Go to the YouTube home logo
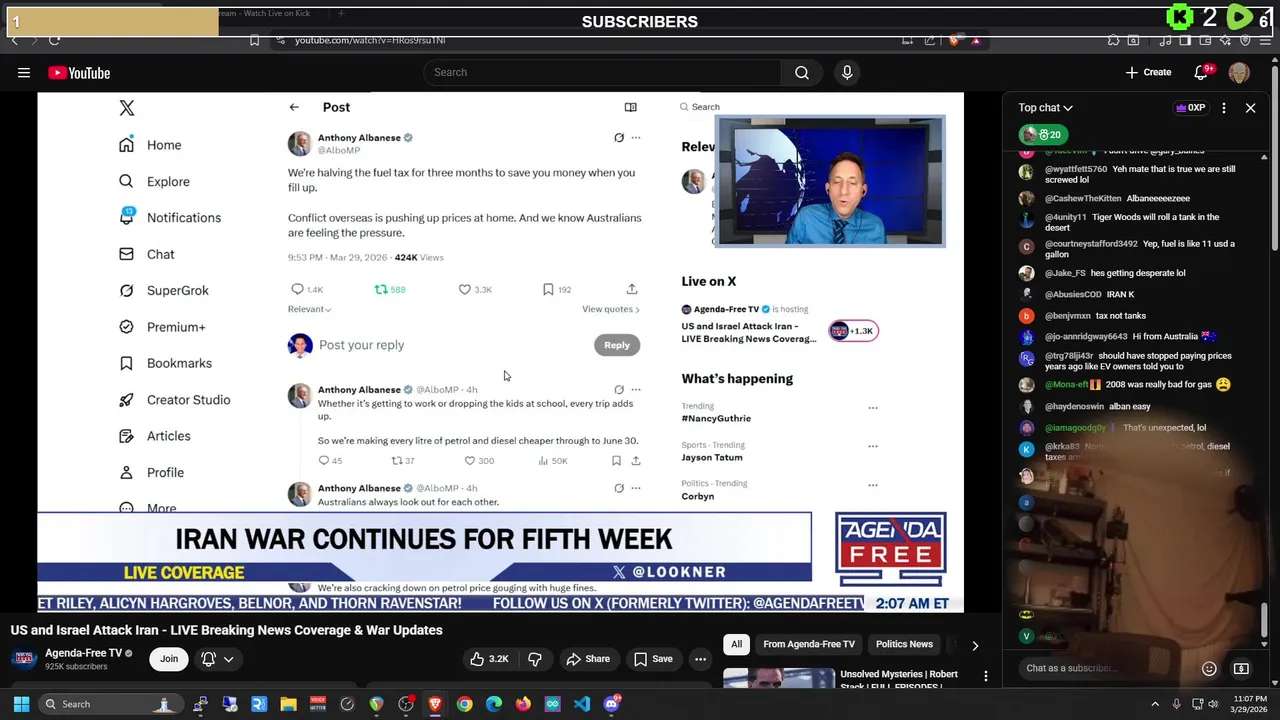 (x=79, y=73)
